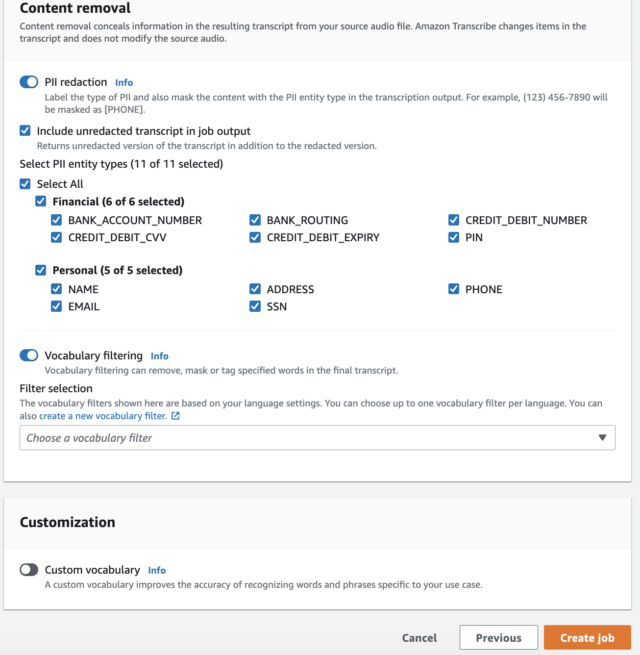Disable the Vocabulary filtering switch

[x=29, y=355]
